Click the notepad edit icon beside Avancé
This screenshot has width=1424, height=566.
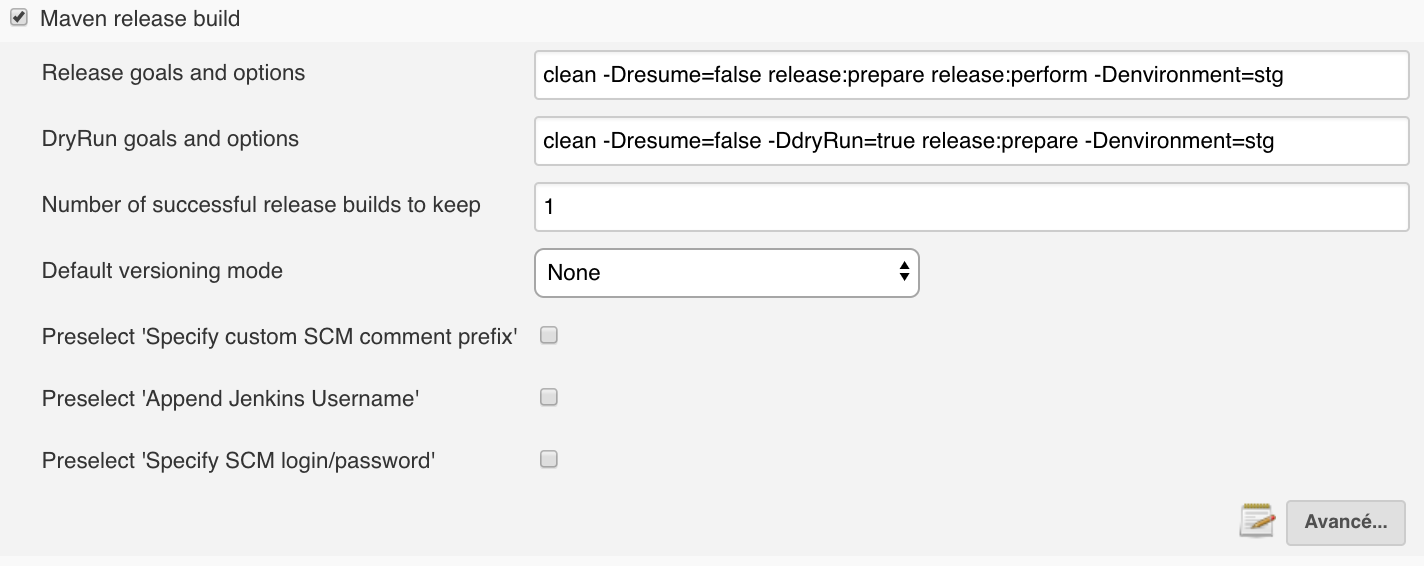click(x=1257, y=521)
